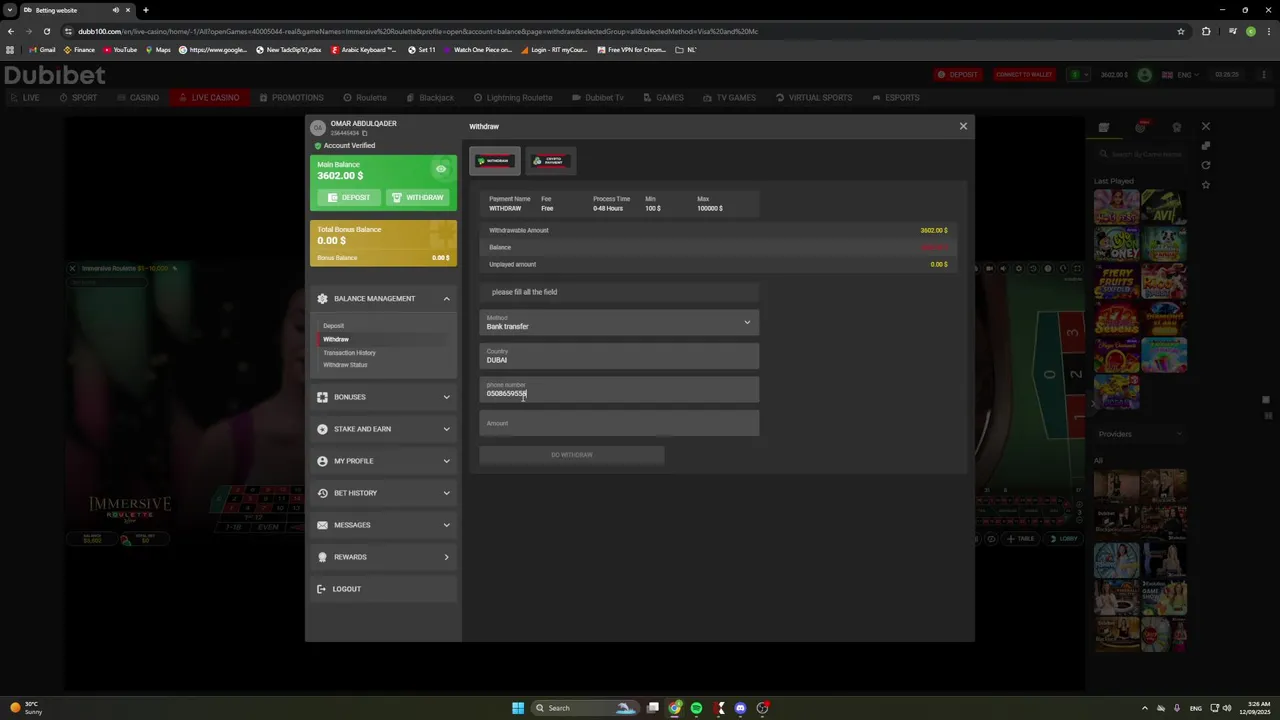Open the Lightning Roulette menu item
This screenshot has height=720, width=1280.
pyautogui.click(x=513, y=97)
